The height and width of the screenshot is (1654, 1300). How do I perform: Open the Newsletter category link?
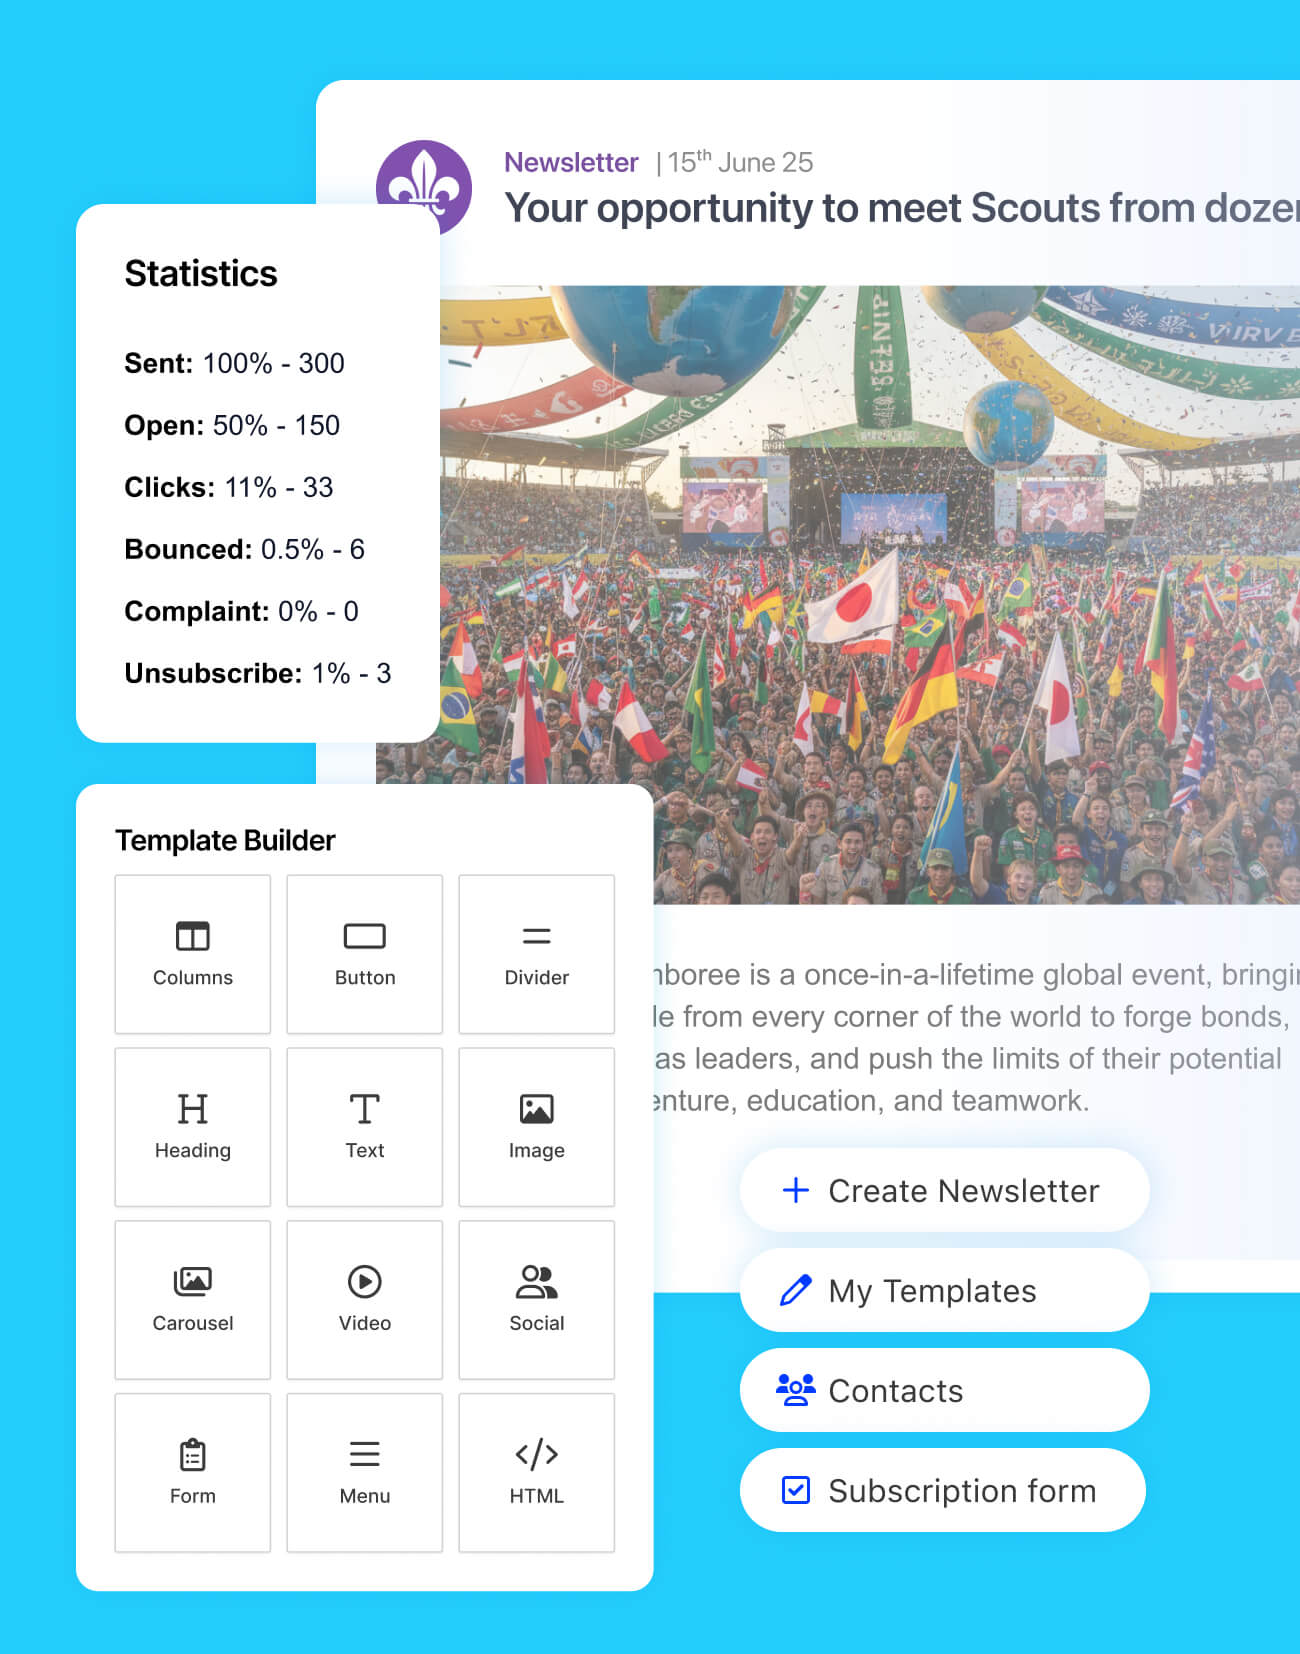point(571,162)
